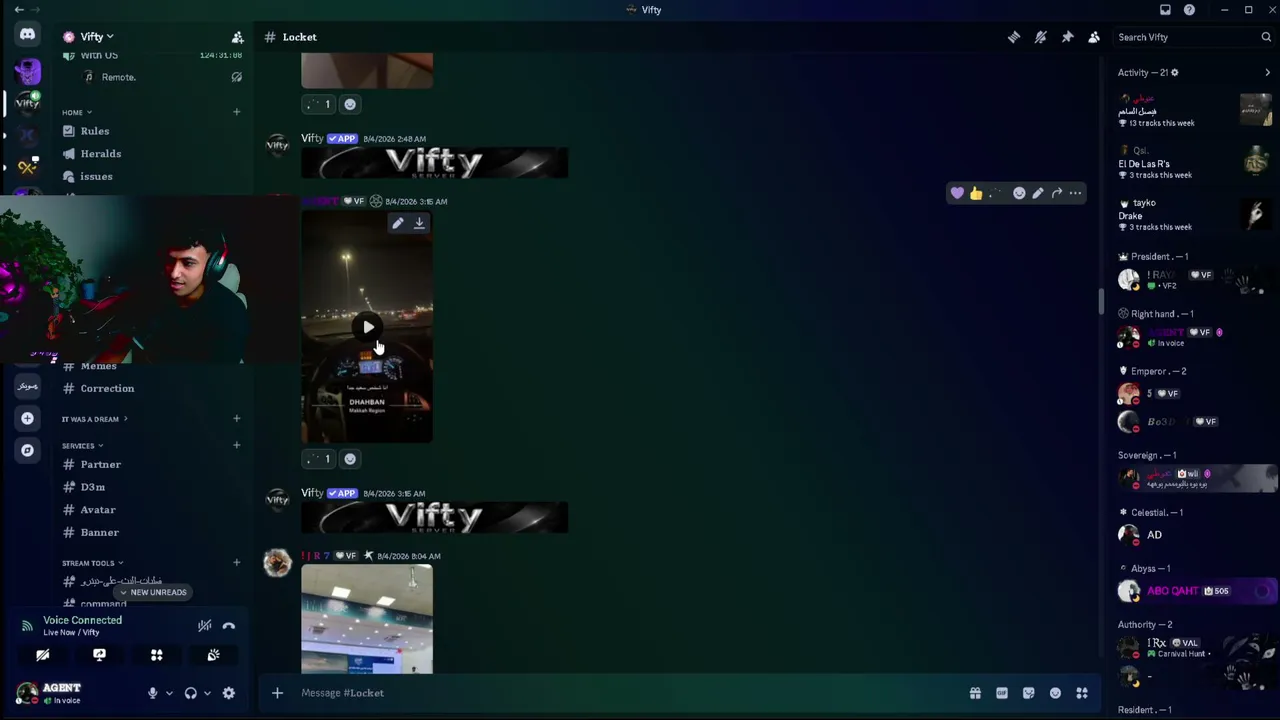
Task: Open input device options arrow
Action: (x=169, y=693)
